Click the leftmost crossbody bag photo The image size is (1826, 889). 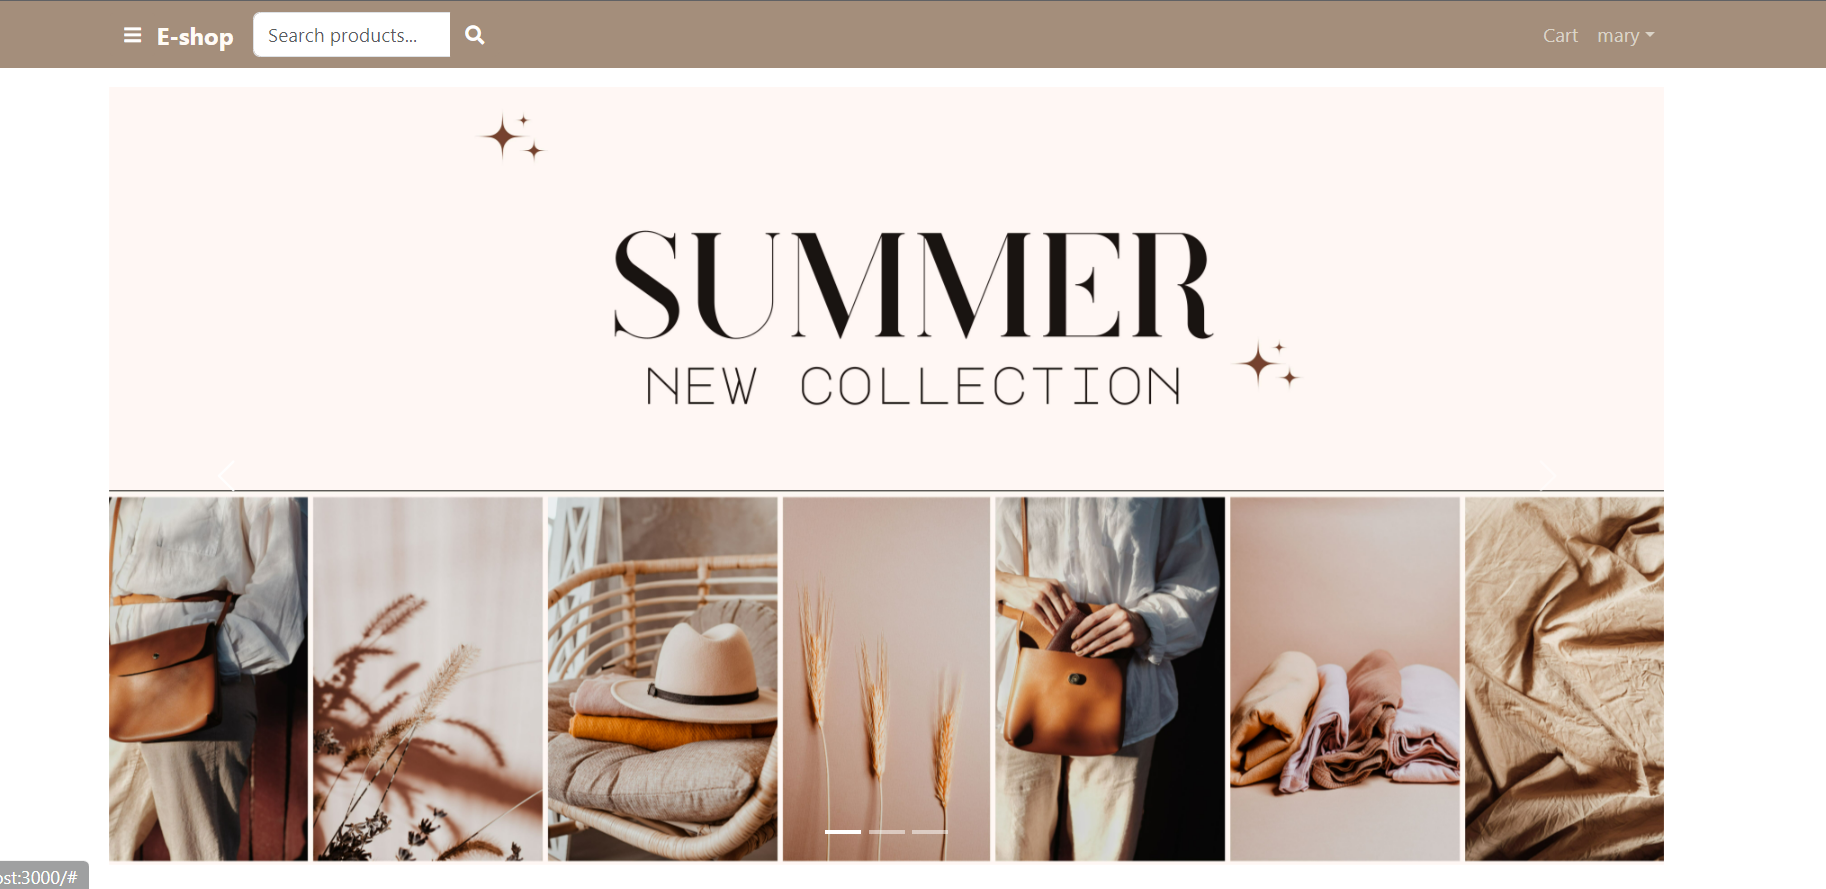coord(209,679)
